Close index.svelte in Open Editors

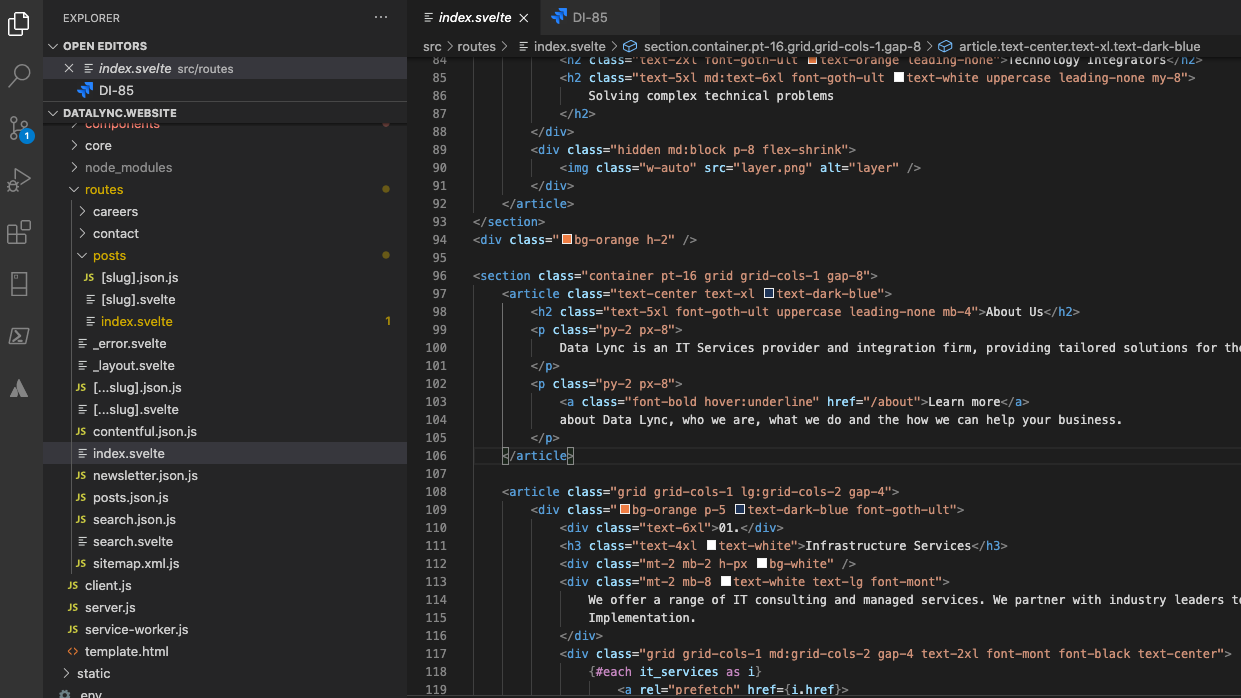[x=69, y=68]
